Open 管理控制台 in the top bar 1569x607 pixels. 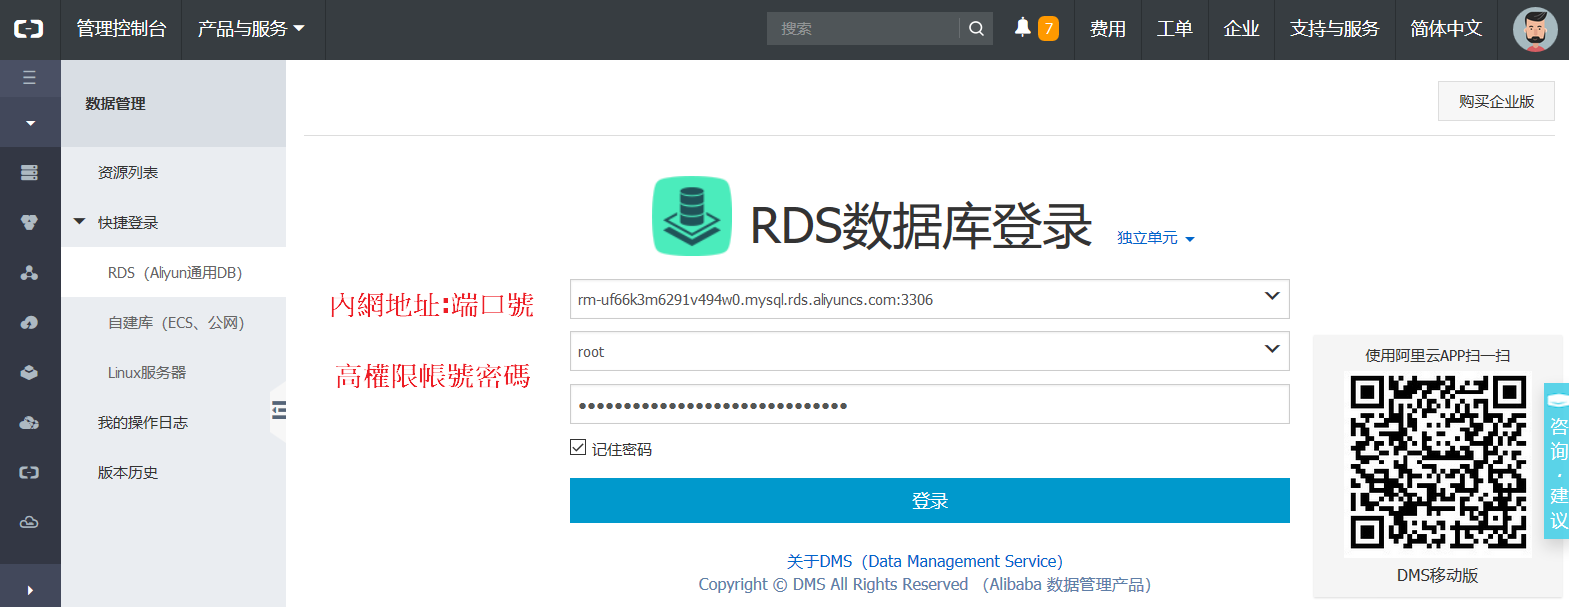pyautogui.click(x=121, y=29)
